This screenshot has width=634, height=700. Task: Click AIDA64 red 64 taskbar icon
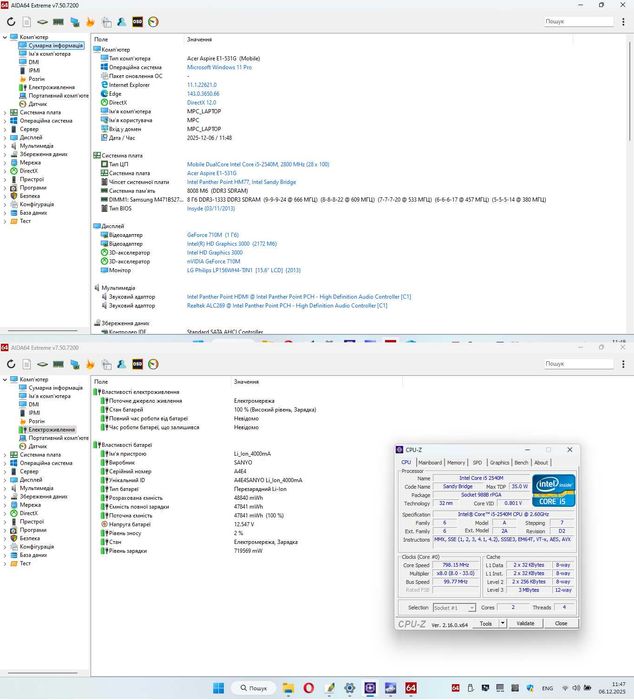pyautogui.click(x=411, y=688)
